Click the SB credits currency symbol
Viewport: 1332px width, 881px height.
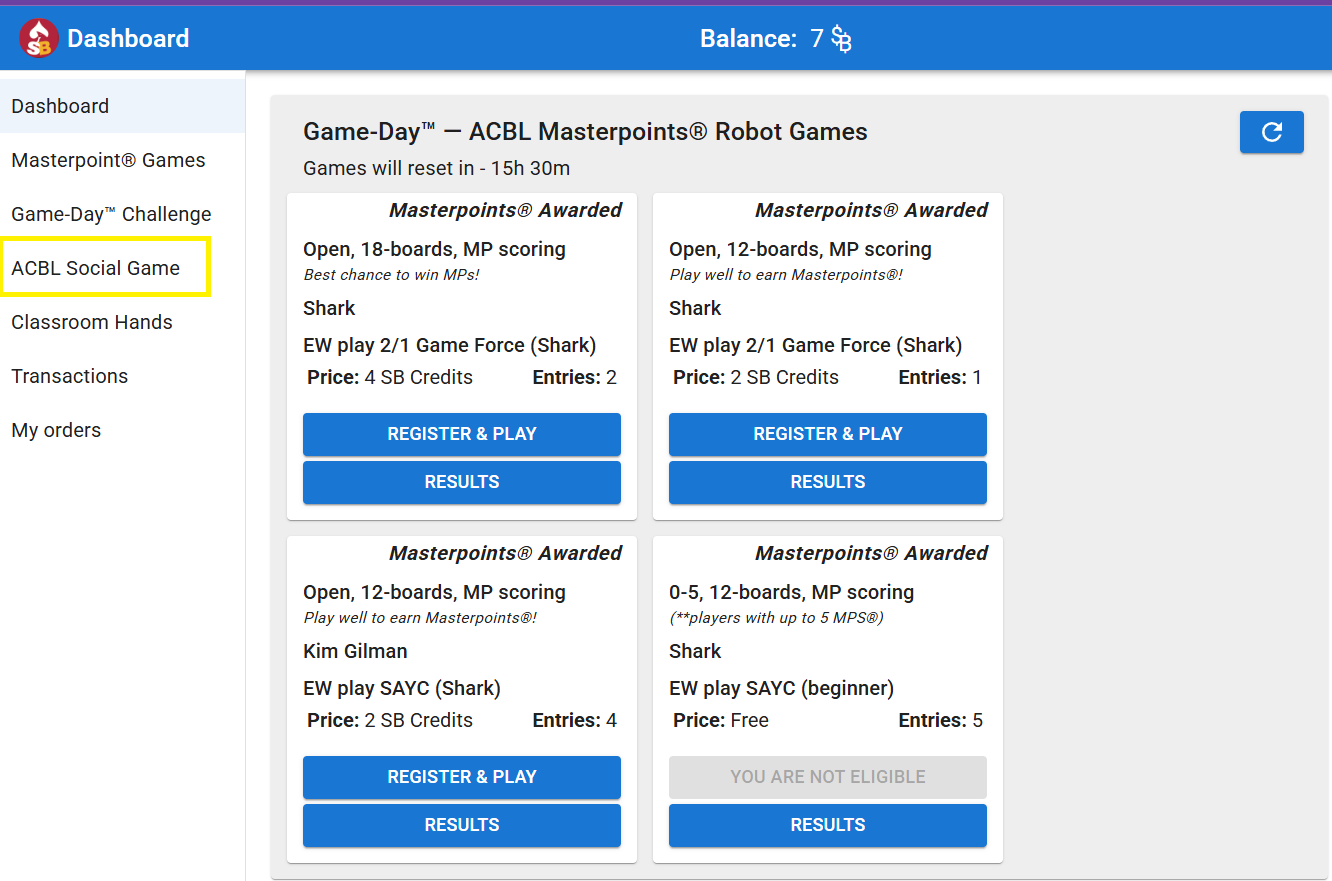point(842,39)
